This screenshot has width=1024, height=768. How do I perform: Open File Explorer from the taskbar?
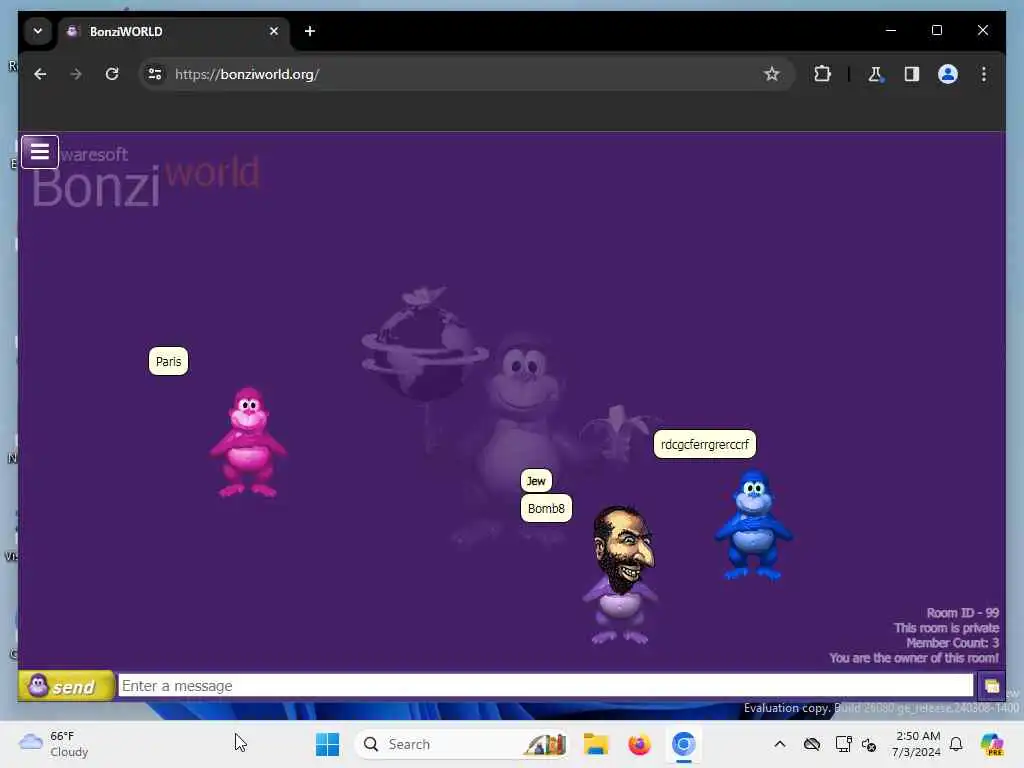(x=596, y=744)
